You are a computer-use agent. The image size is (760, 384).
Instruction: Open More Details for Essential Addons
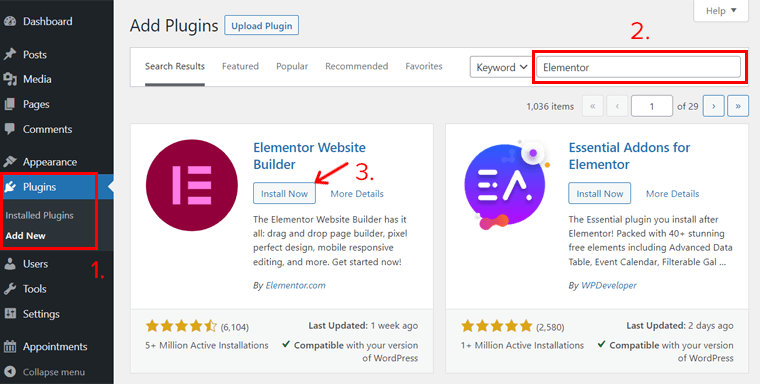[x=673, y=193]
